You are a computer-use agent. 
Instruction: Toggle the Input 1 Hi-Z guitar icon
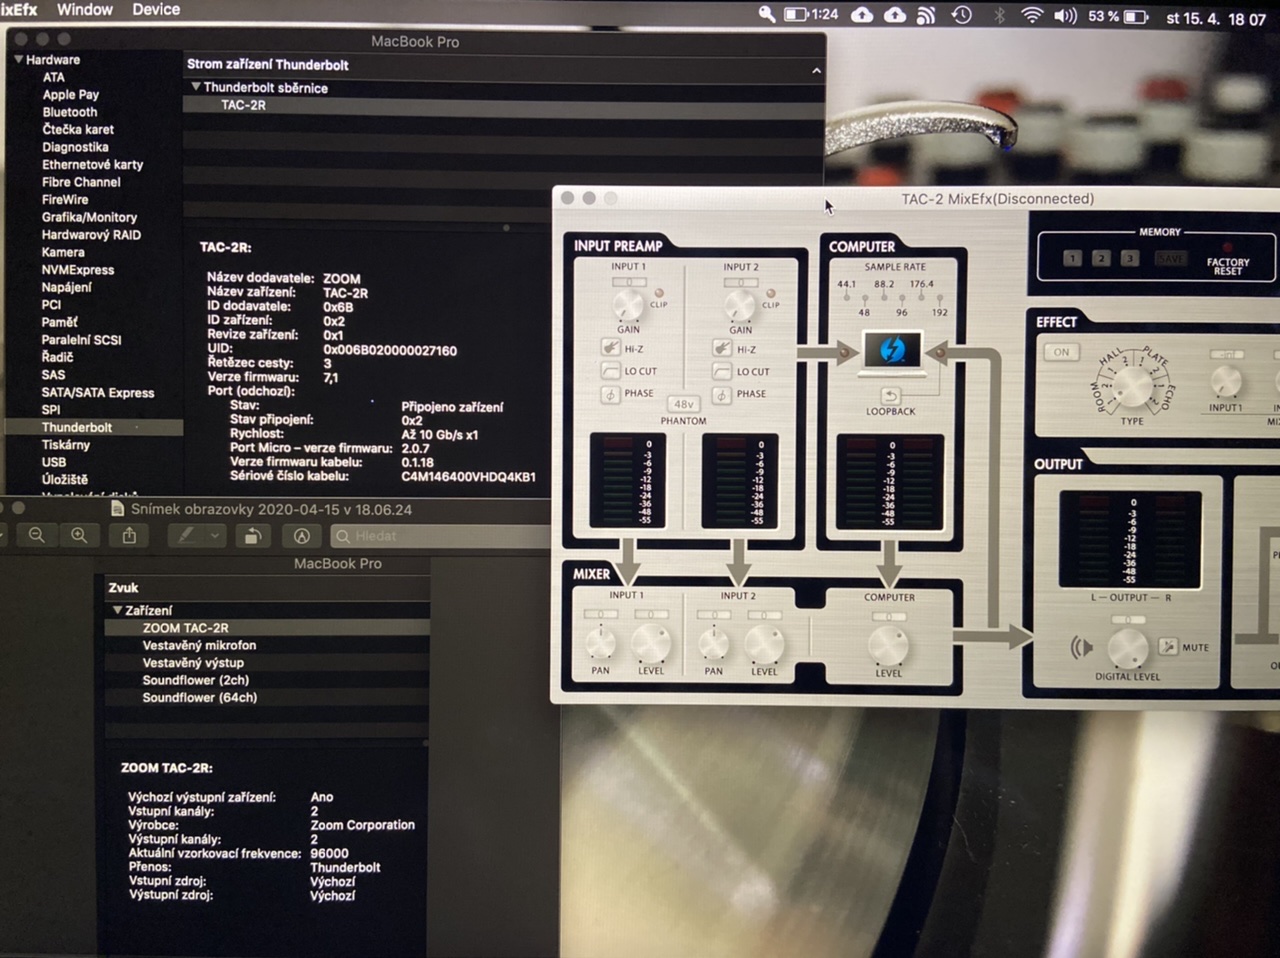coord(610,348)
